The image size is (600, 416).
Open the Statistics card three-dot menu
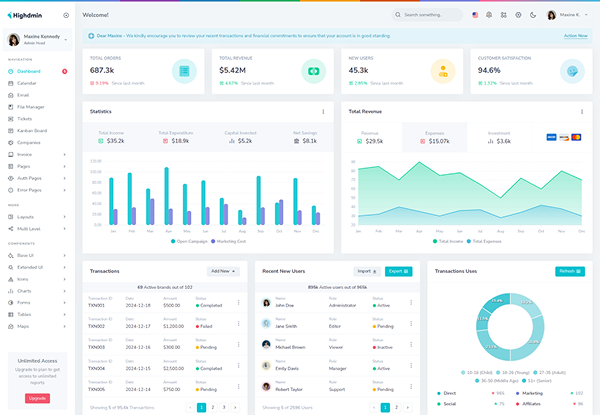[x=323, y=112]
